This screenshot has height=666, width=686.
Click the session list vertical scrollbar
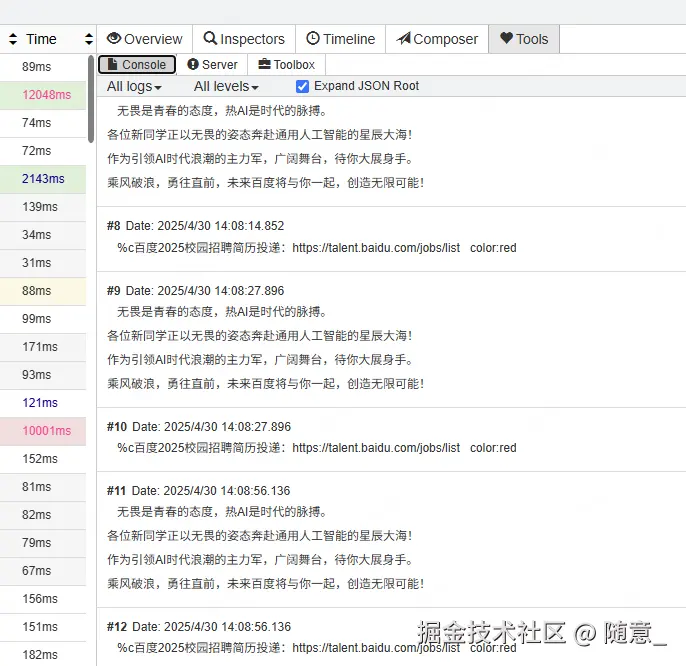91,99
